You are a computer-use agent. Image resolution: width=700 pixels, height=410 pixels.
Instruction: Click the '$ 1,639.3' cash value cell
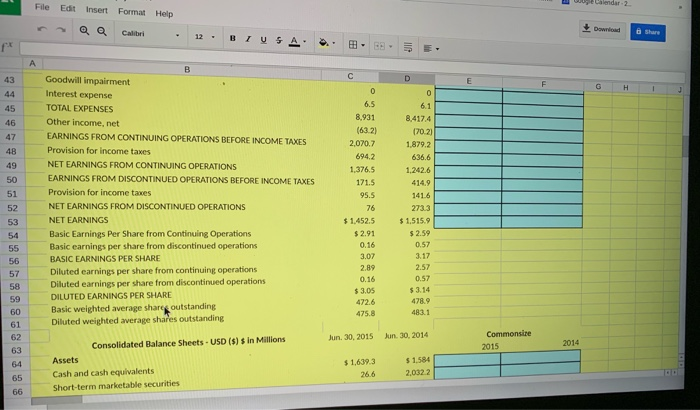click(x=359, y=362)
